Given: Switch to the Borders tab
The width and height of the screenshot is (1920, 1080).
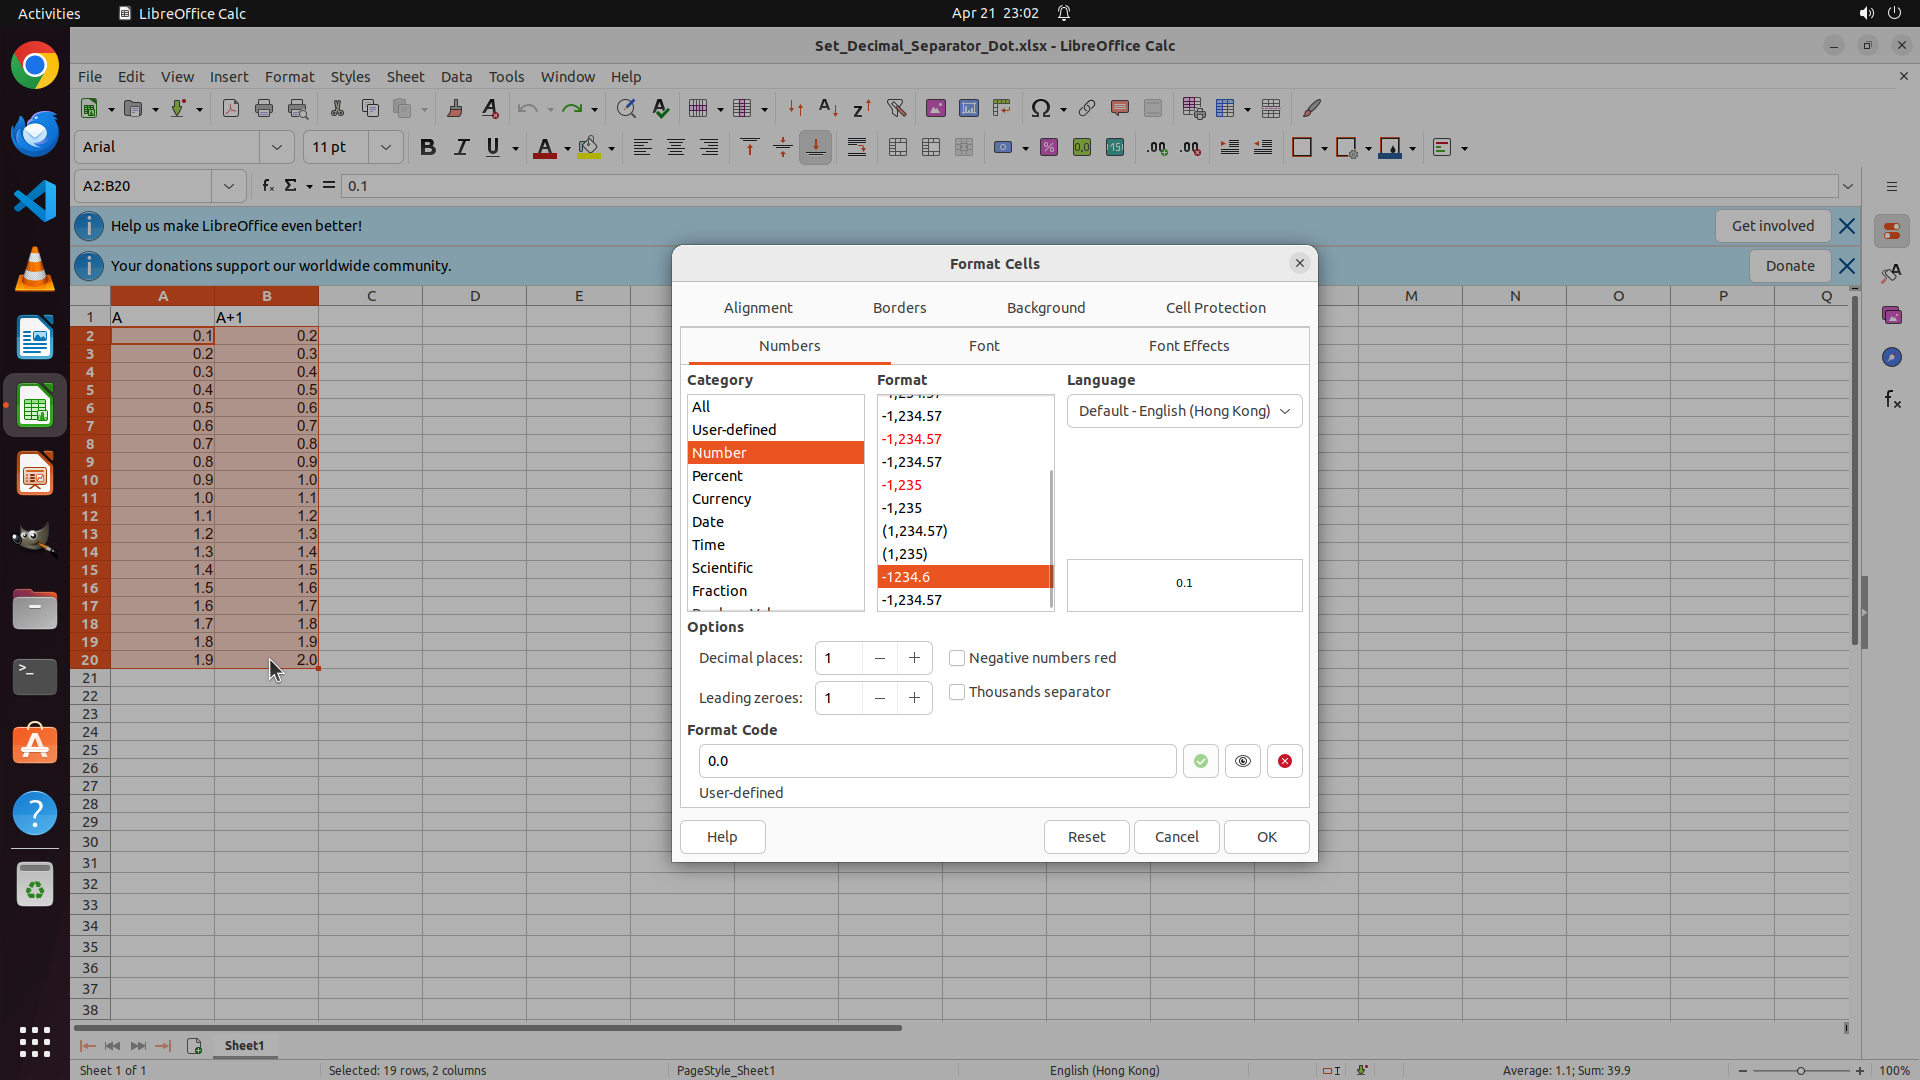Looking at the screenshot, I should (x=899, y=308).
